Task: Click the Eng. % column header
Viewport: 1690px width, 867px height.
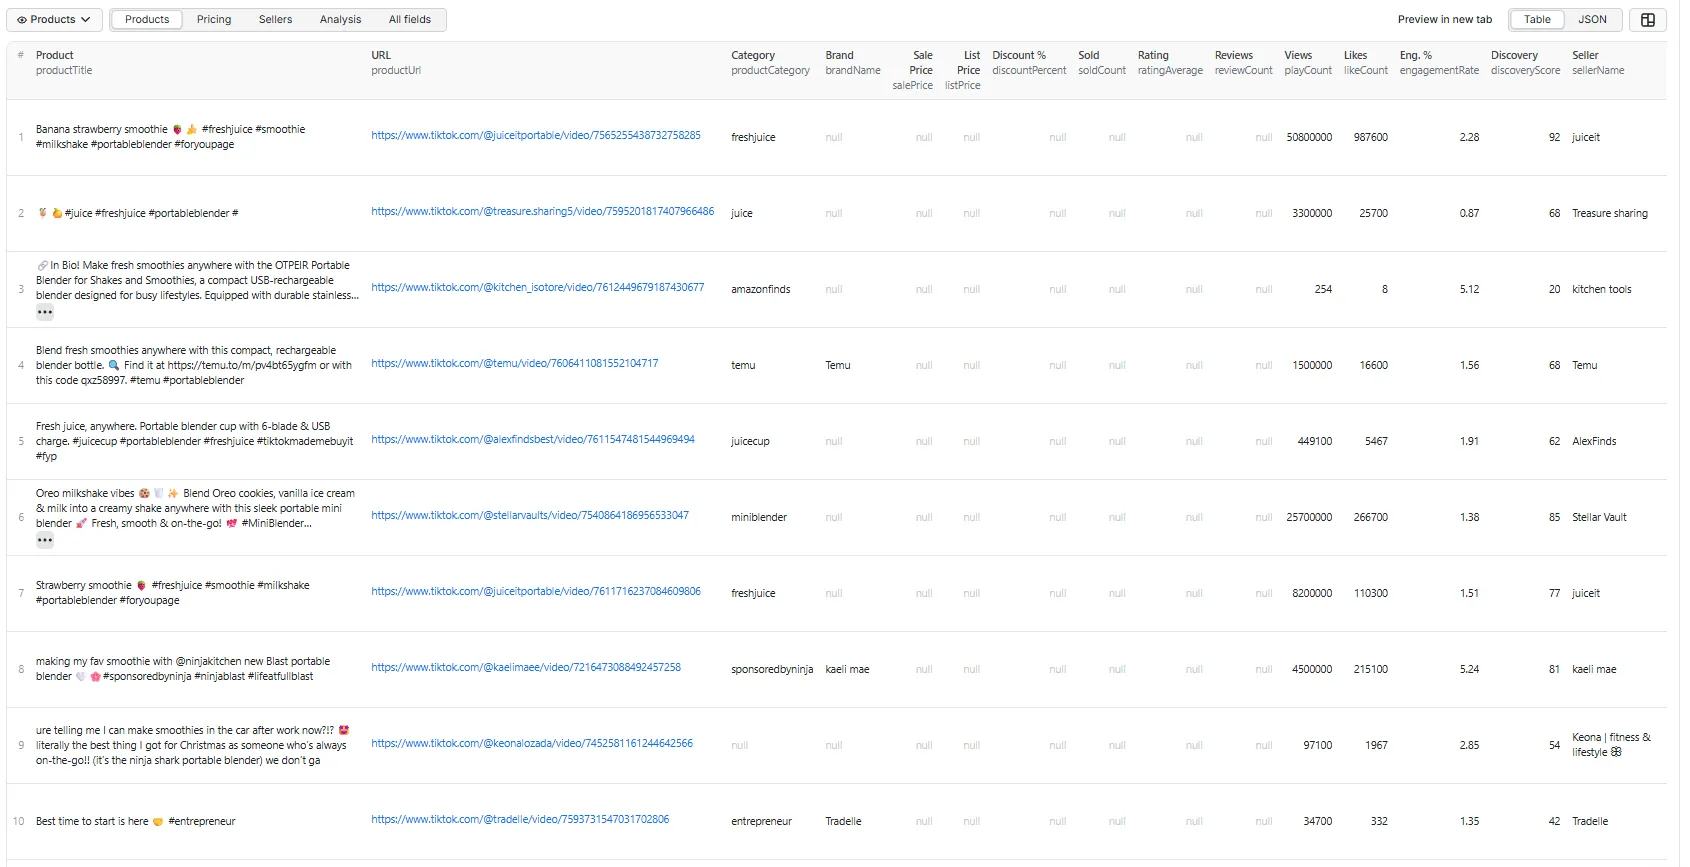Action: point(1416,55)
